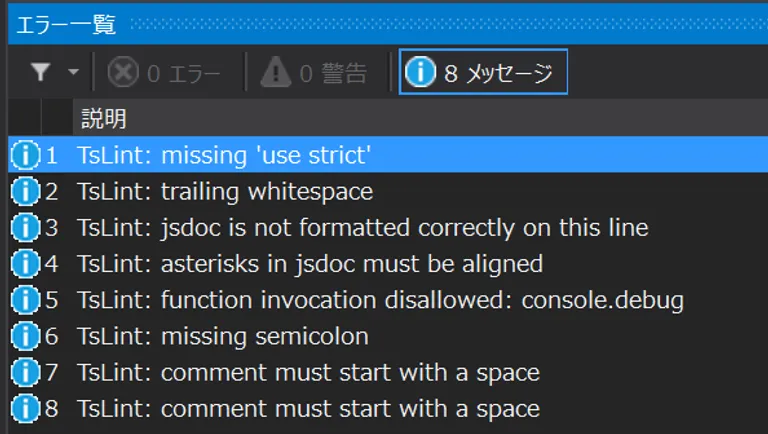768x434 pixels.
Task: Toggle the 0 警告 warnings filter
Action: (313, 72)
